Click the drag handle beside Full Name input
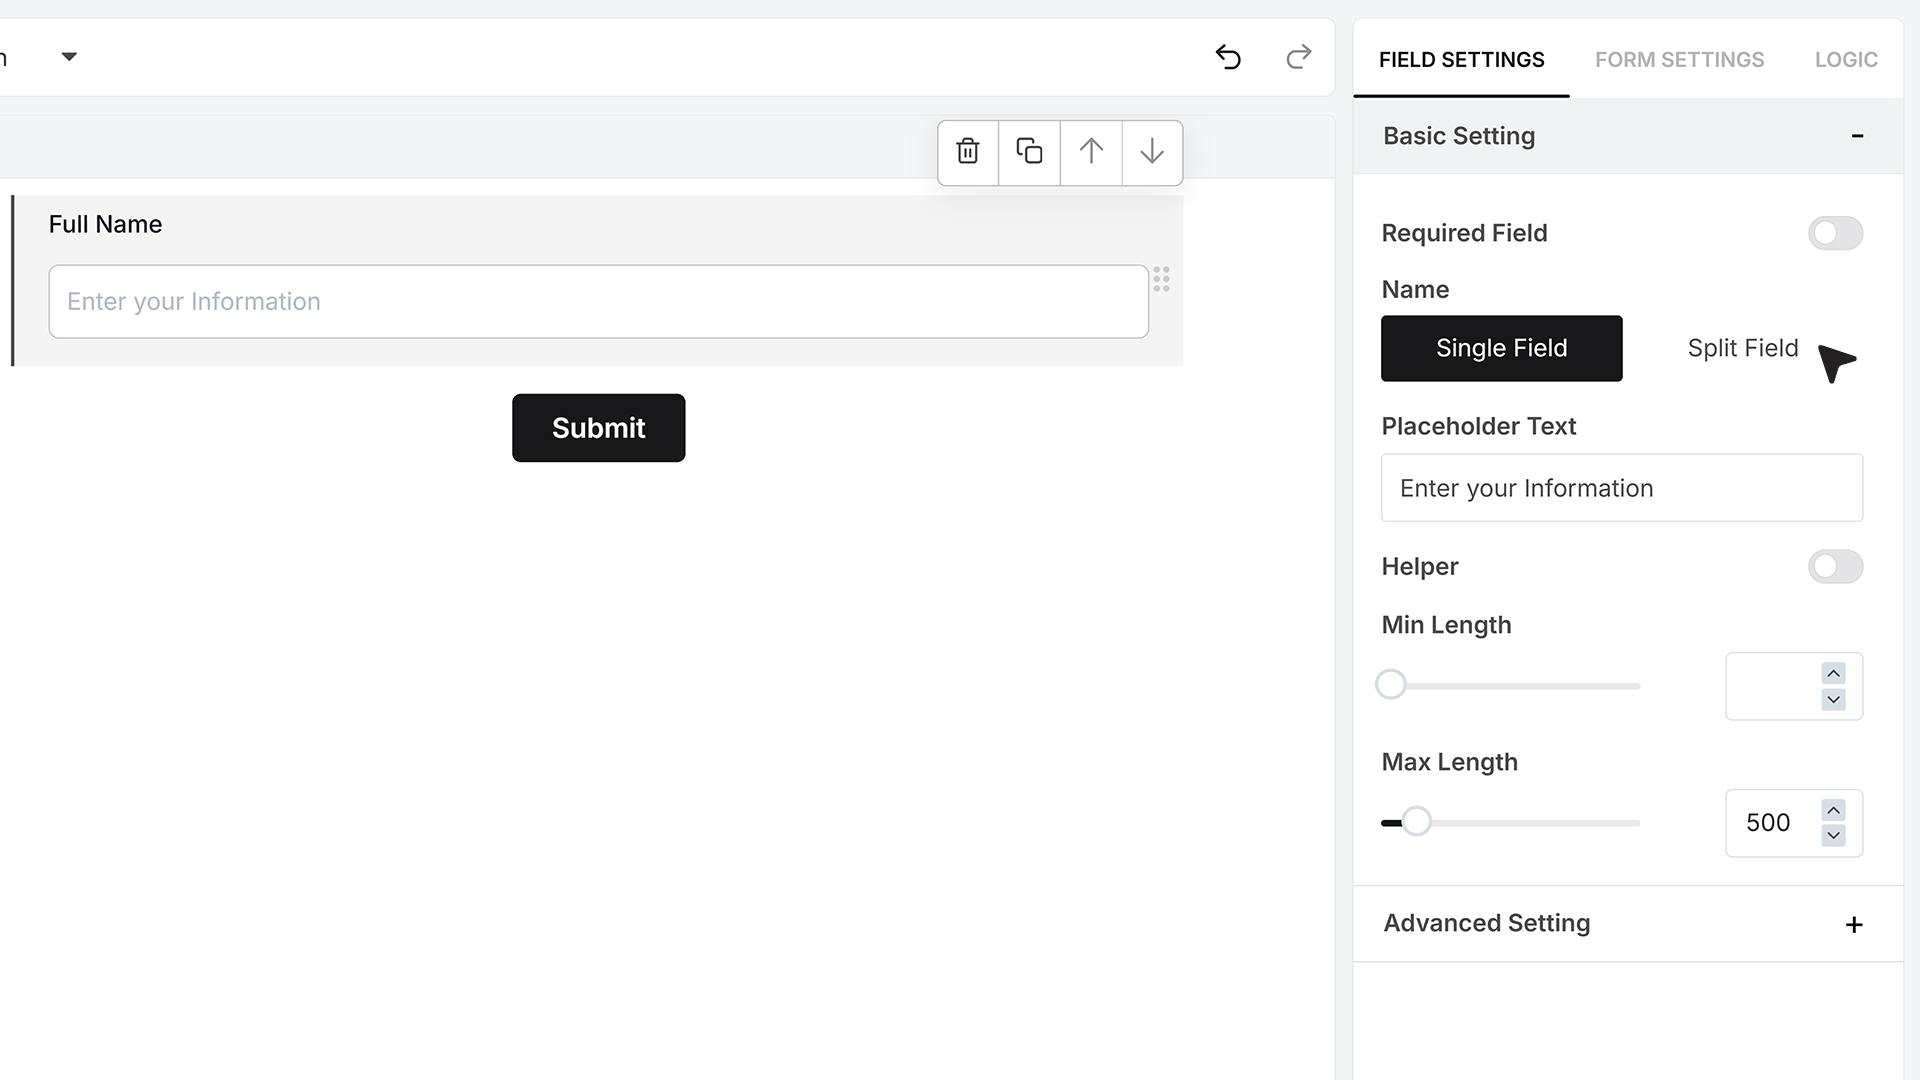The height and width of the screenshot is (1080, 1920). [x=1161, y=279]
